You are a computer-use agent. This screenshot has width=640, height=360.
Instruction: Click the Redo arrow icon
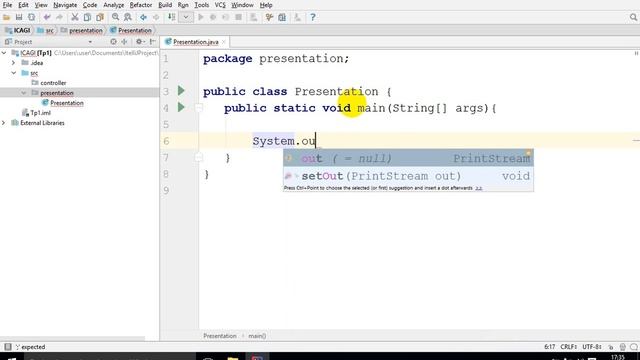[59, 17]
